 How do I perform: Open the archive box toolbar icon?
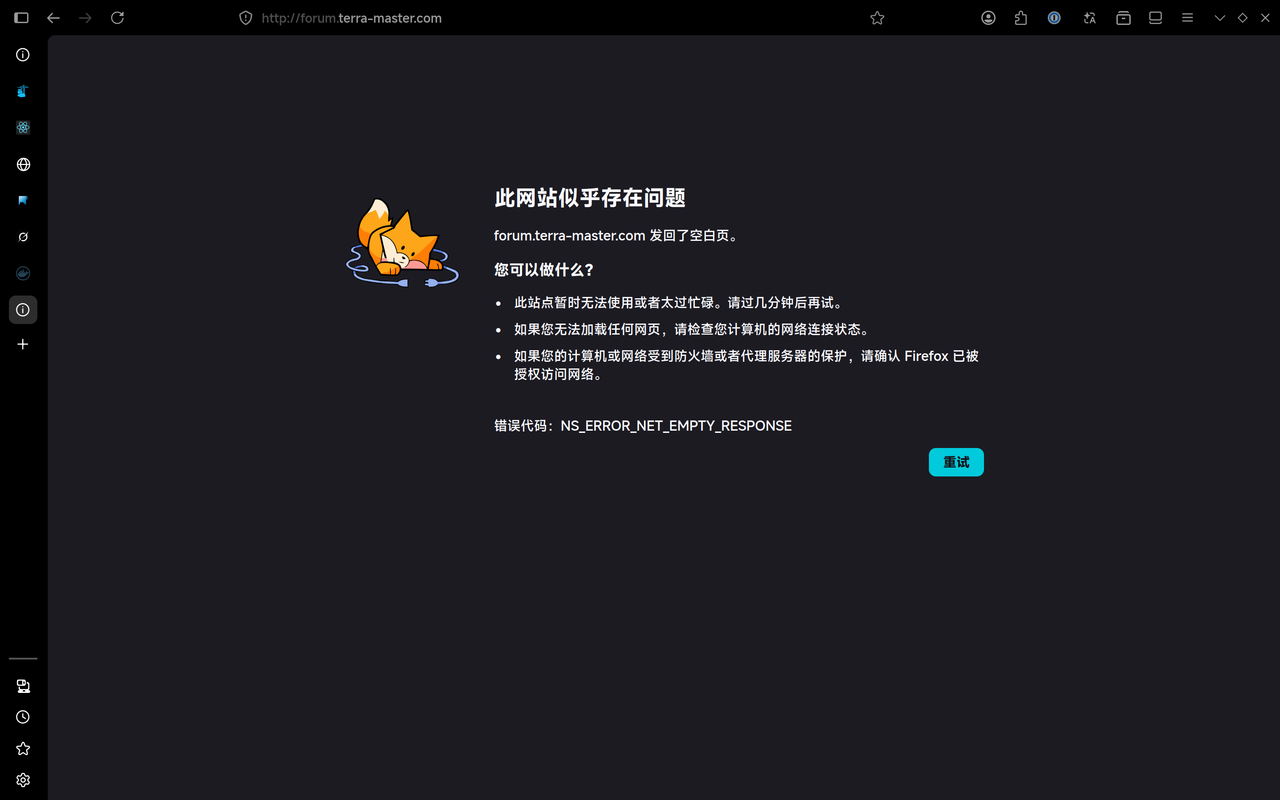click(x=1123, y=18)
